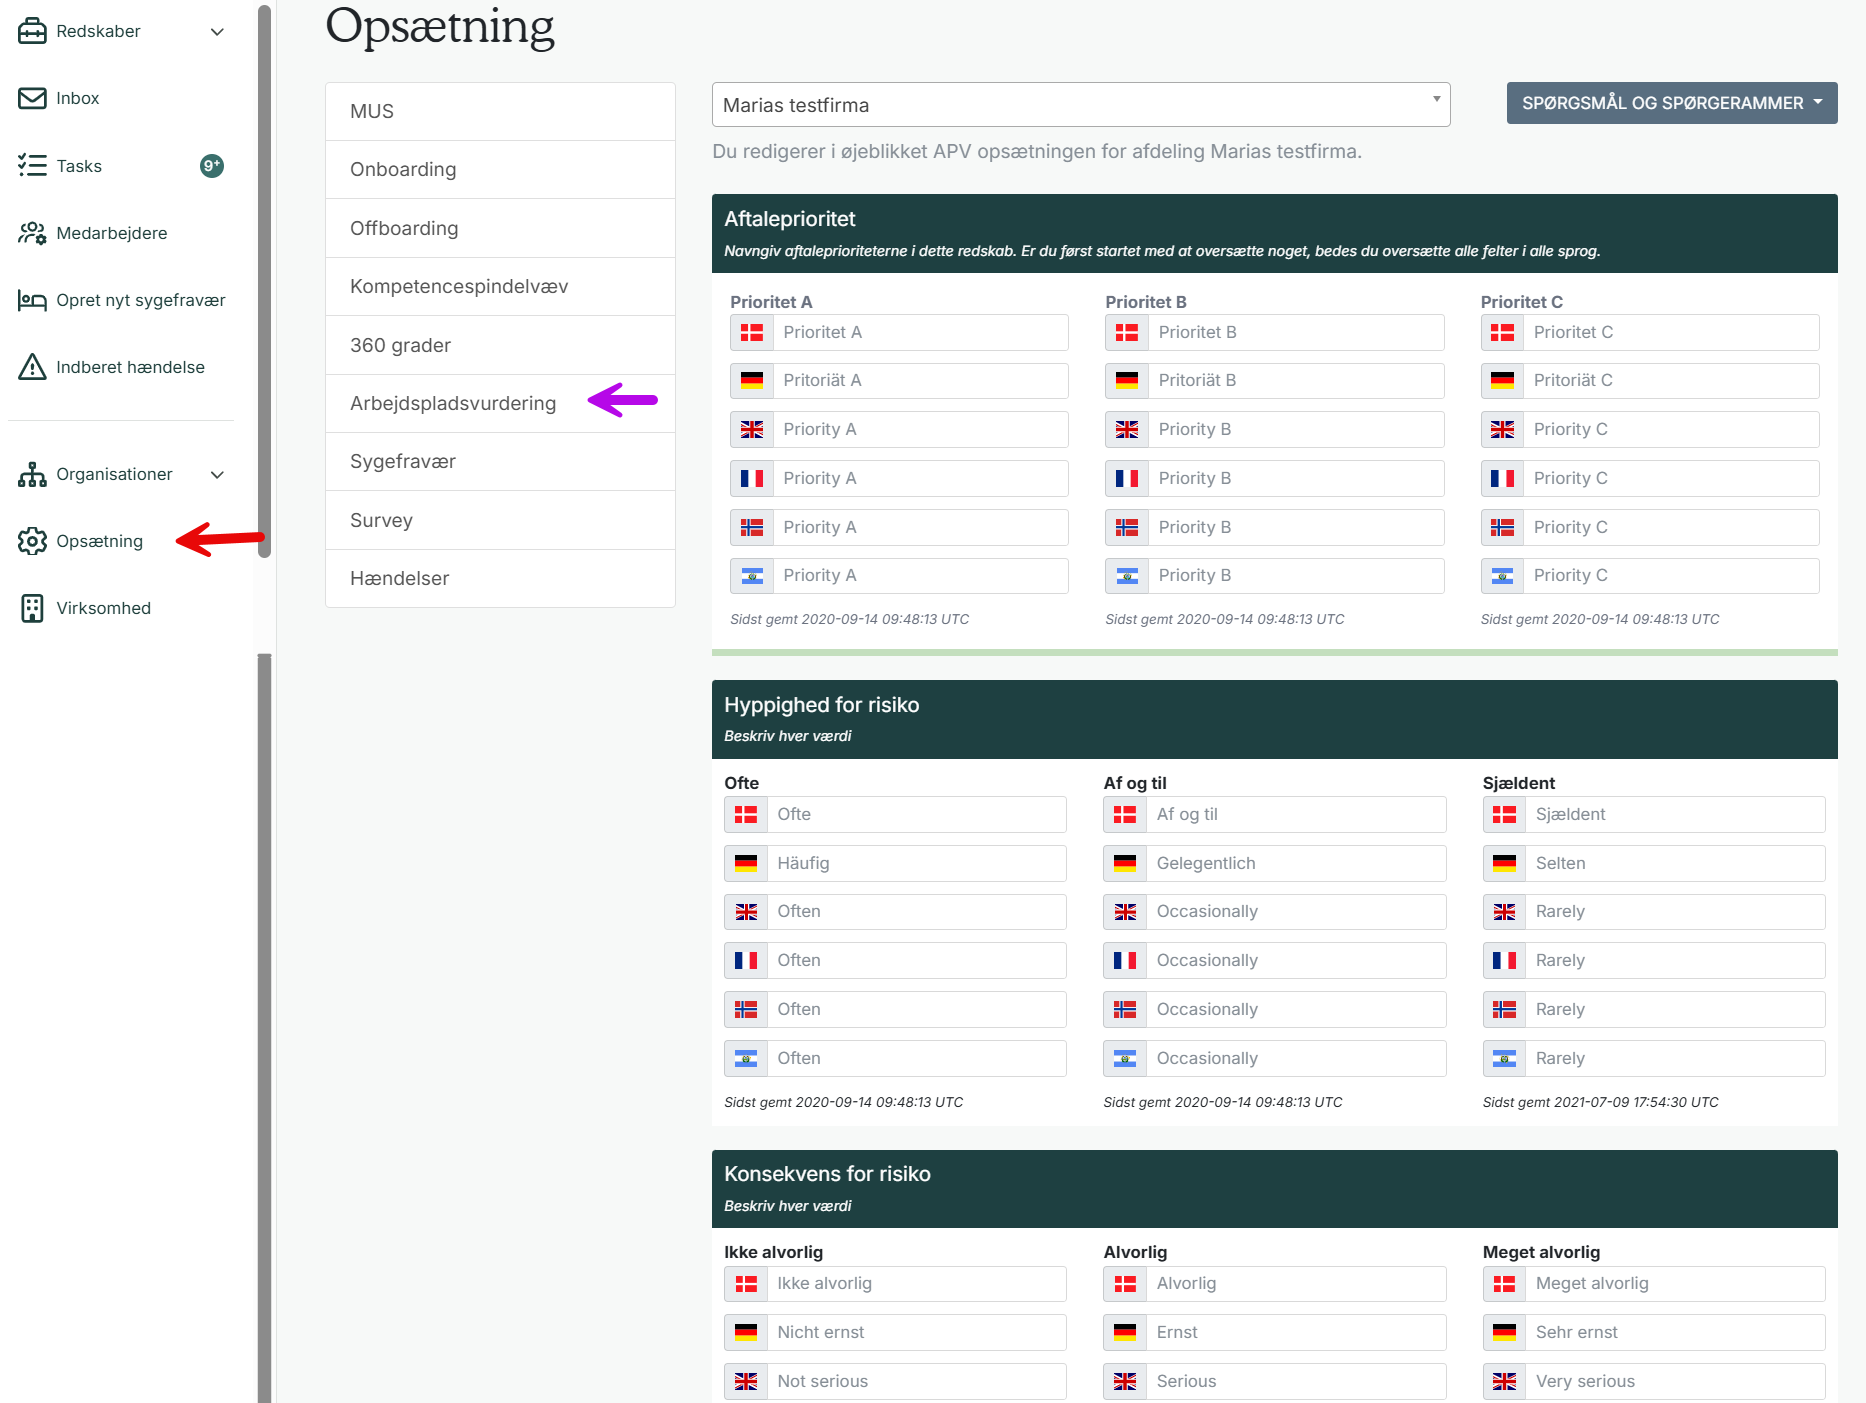Screen dimensions: 1866x1403
Task: Click the Danish flag beside Ikke alvorlig
Action: [x=746, y=1283]
